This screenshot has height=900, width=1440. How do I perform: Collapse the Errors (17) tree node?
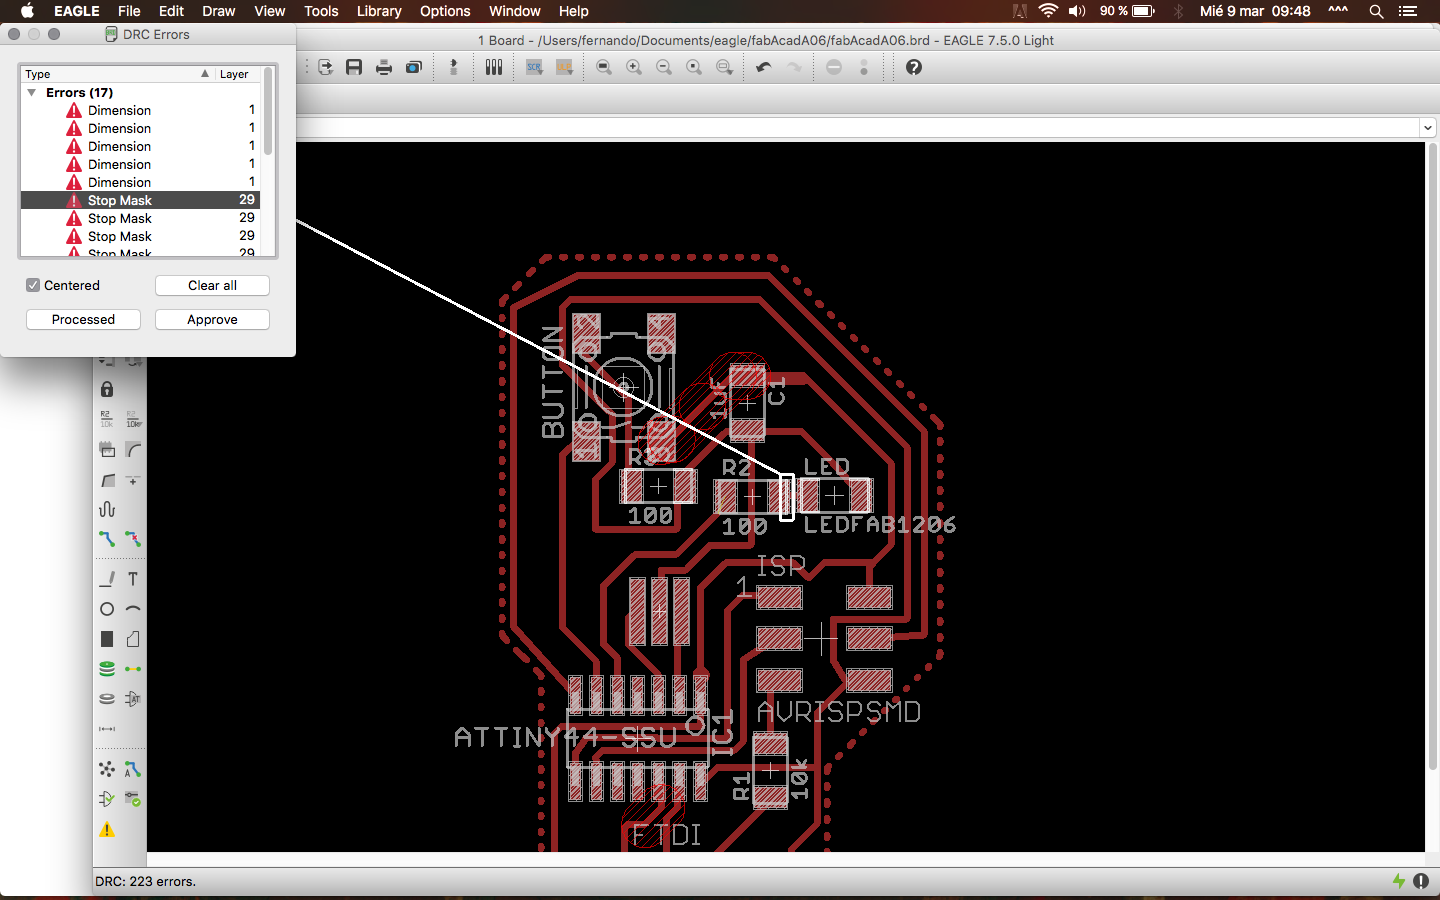[31, 92]
